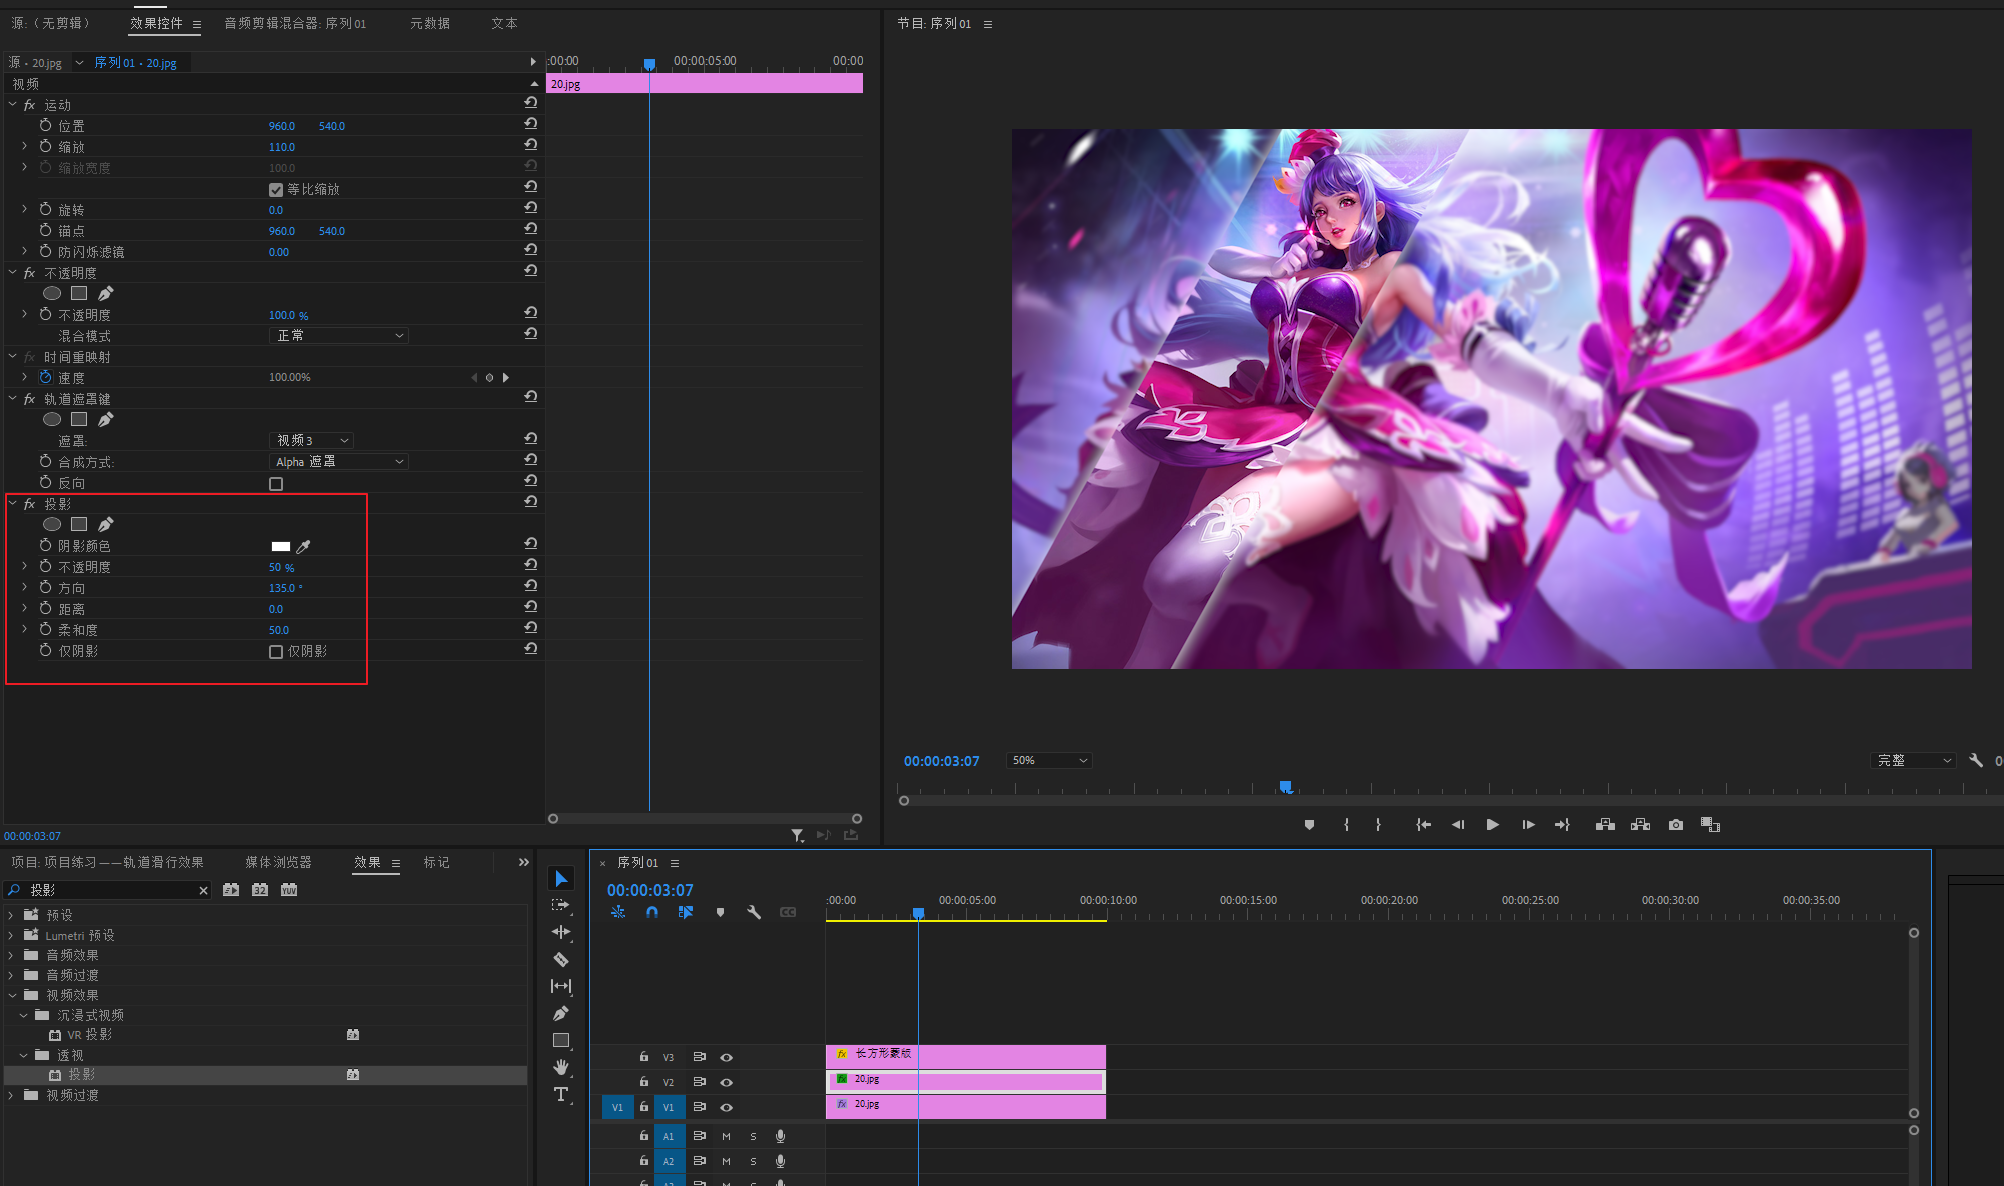Switch to the 媒体浏览器 tab

coord(278,862)
